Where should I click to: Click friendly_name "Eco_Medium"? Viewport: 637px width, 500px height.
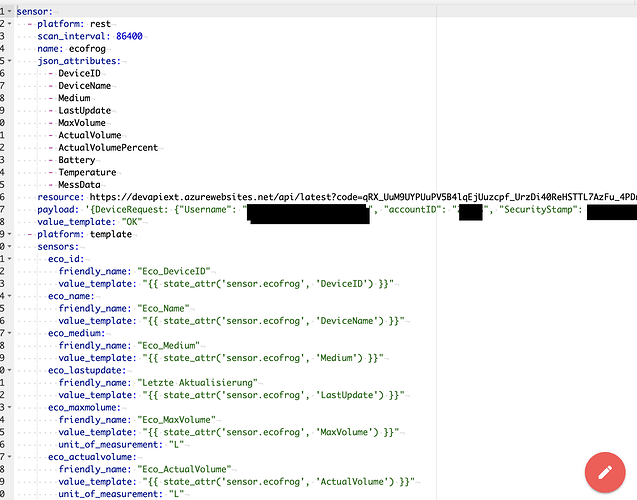129,346
